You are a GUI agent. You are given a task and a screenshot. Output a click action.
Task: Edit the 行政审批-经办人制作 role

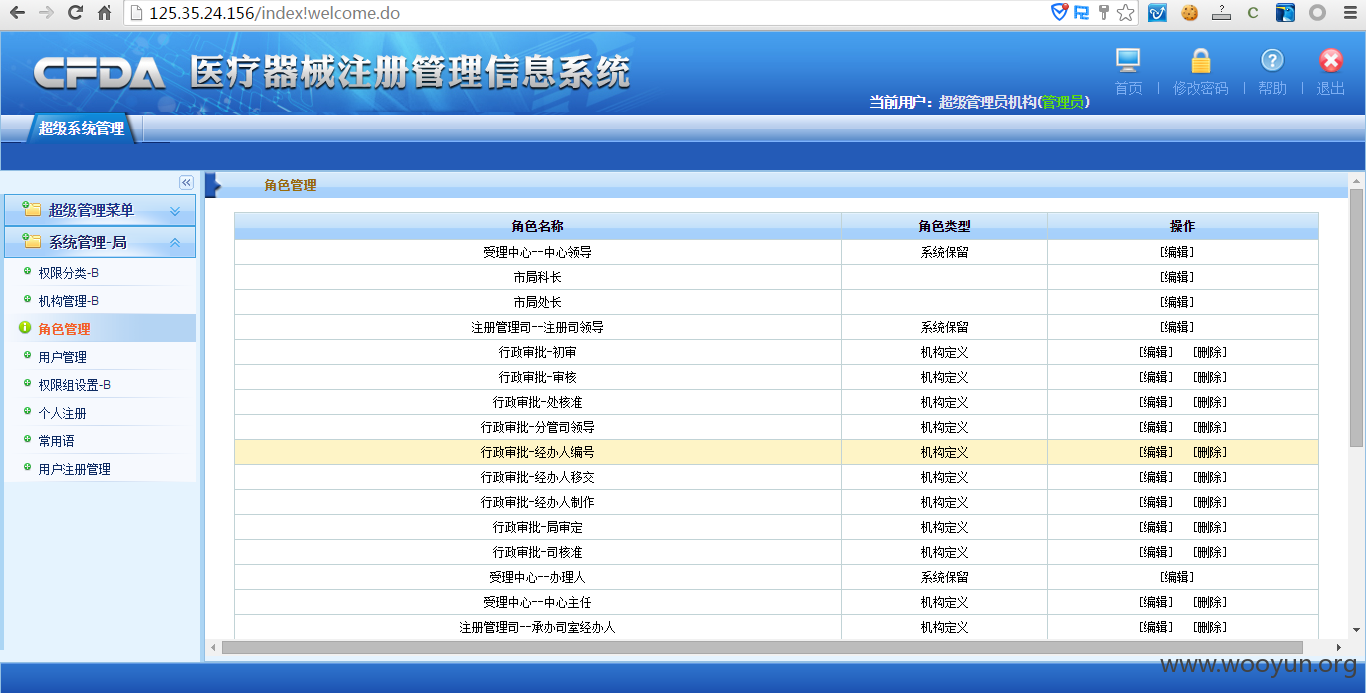pyautogui.click(x=1156, y=502)
